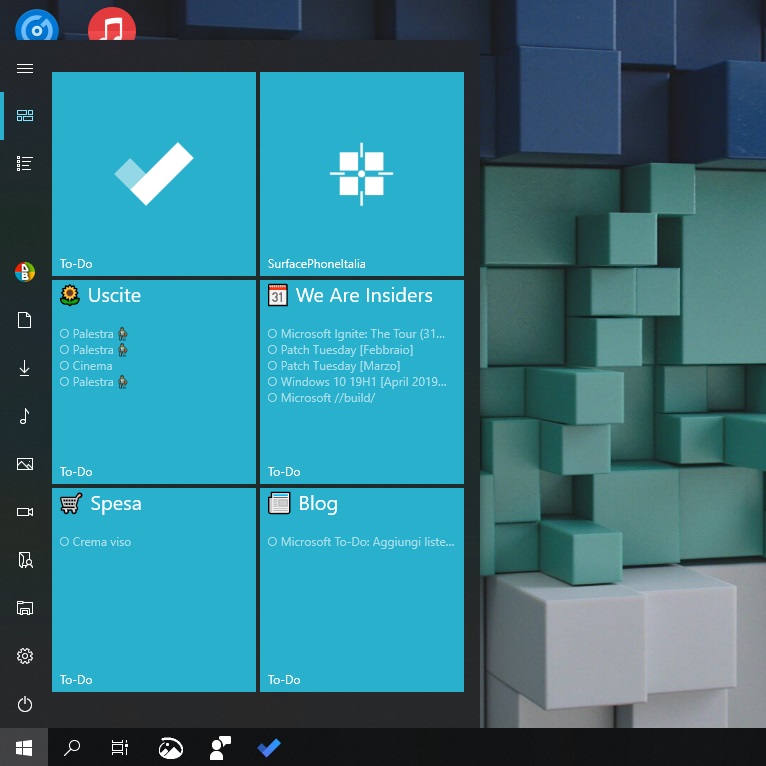Click Patch Tuesday [Febbraio] entry

[340, 350]
